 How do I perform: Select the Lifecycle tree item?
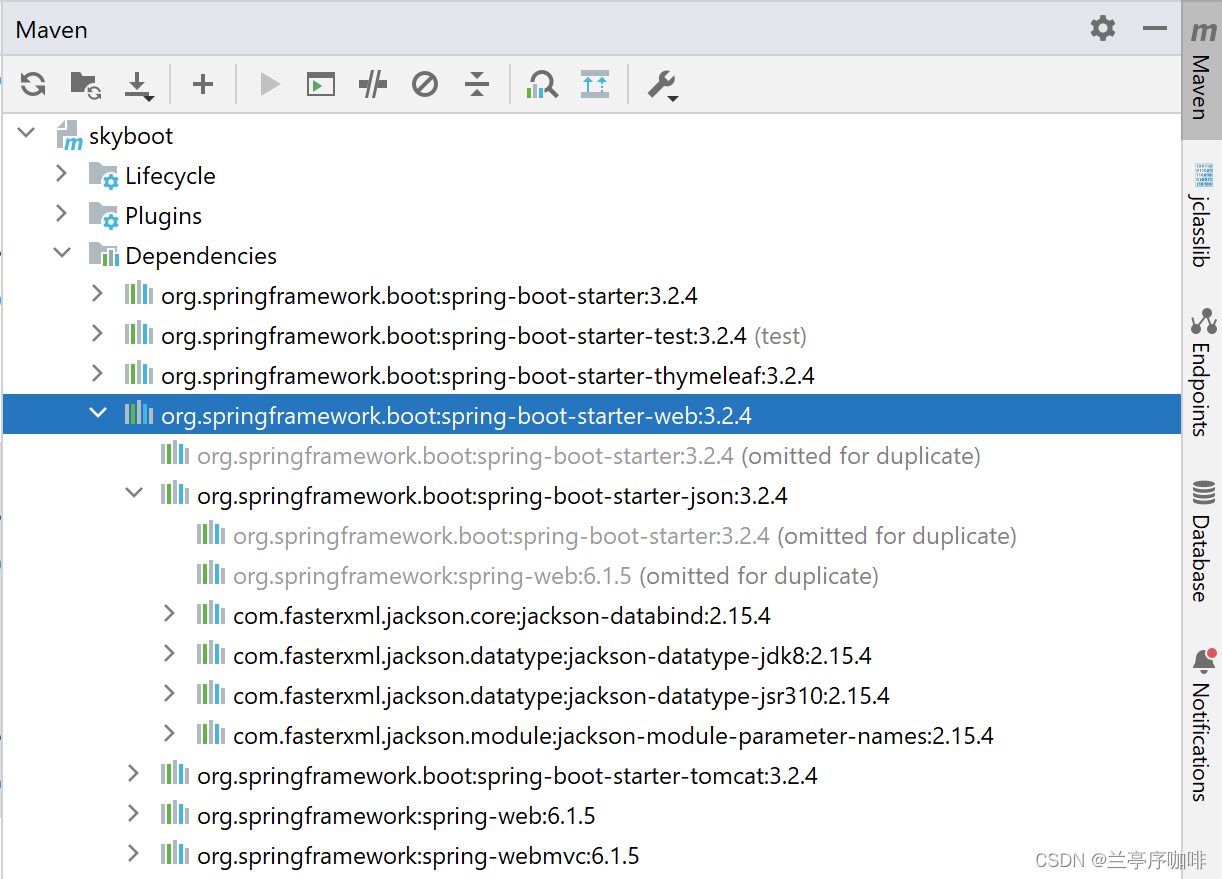click(x=591, y=175)
